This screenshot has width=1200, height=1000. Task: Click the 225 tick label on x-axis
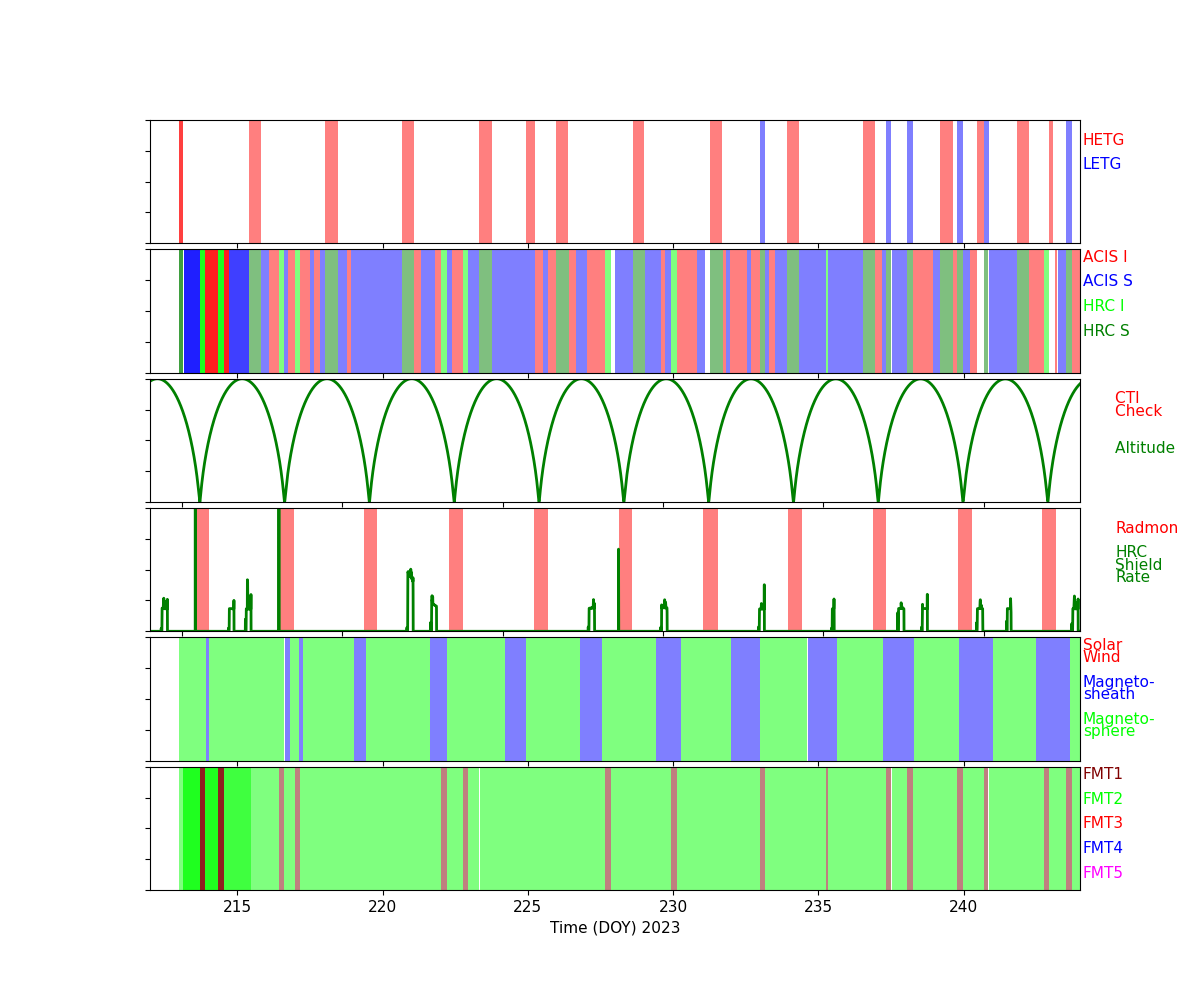527,904
